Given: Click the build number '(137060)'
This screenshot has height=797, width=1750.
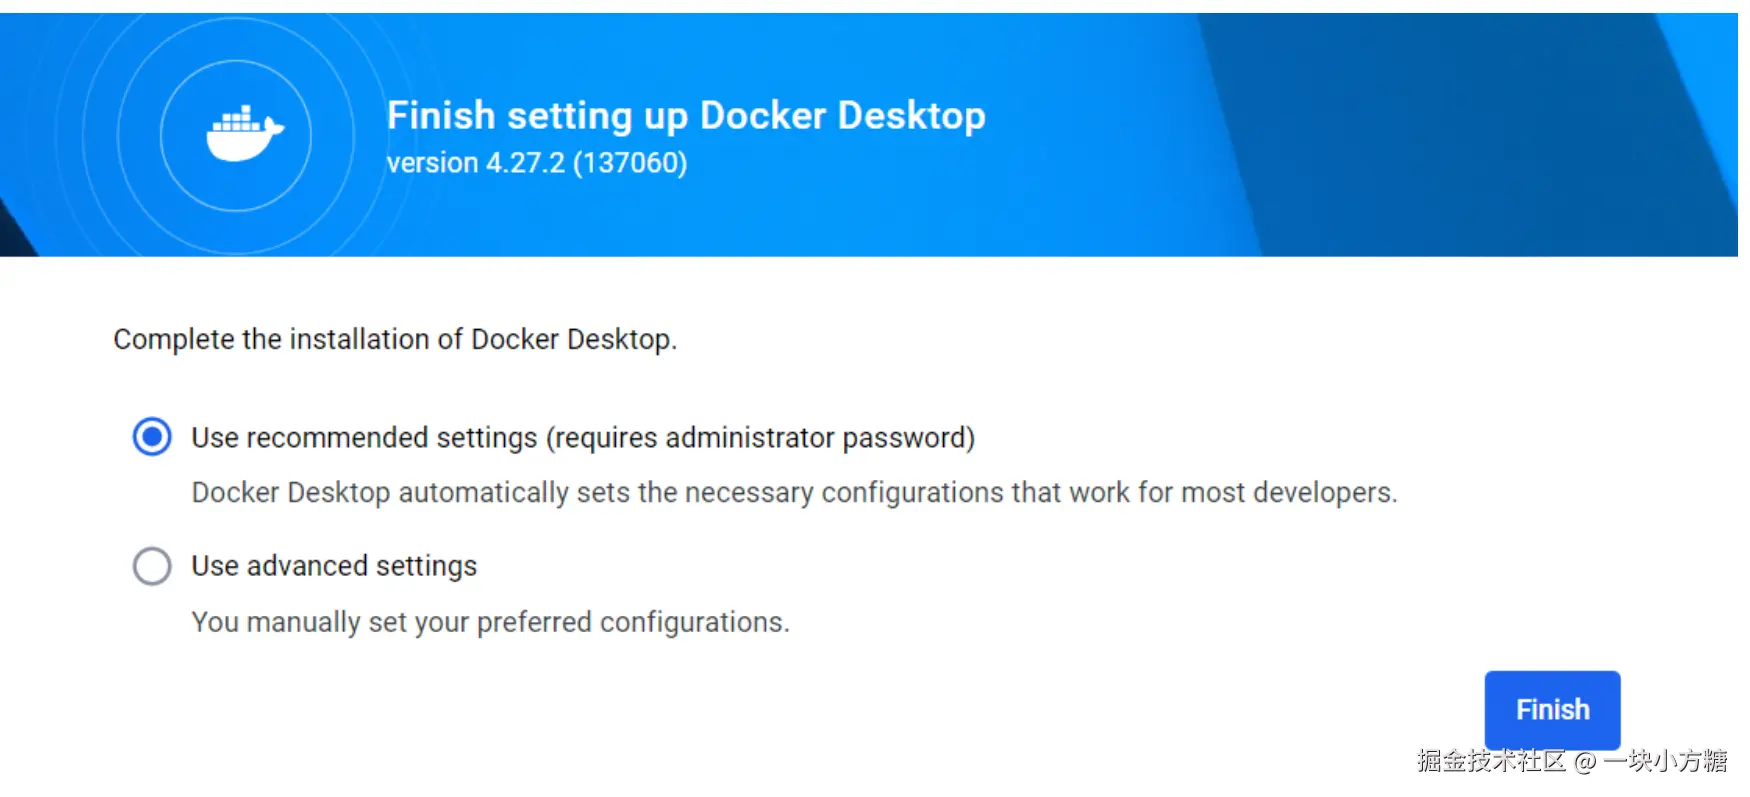Looking at the screenshot, I should [630, 163].
